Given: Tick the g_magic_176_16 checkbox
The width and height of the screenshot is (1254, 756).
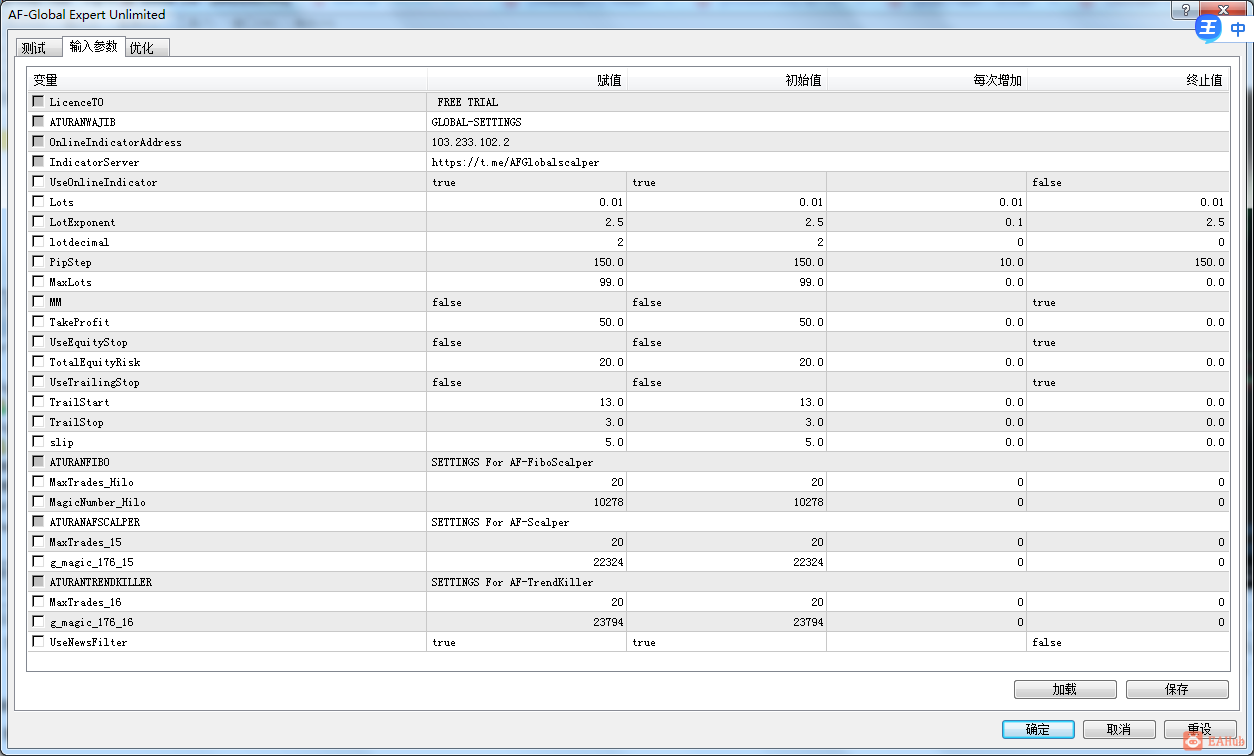Looking at the screenshot, I should 38,622.
